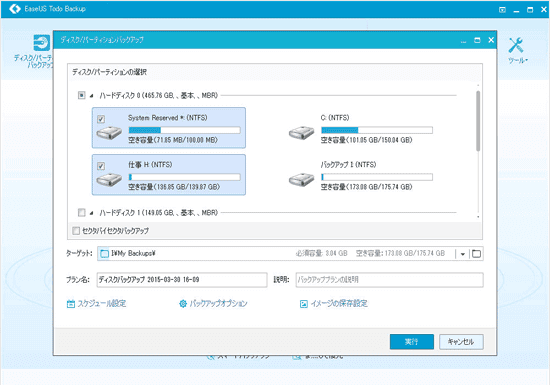
Task: Click the EaseUS Todo Backup logo icon
Action: tap(15, 9)
